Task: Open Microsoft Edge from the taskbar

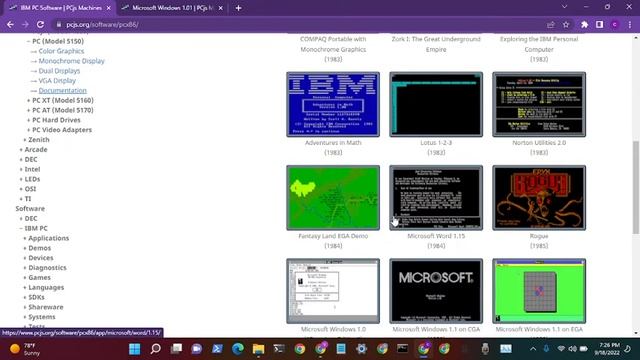Action: tap(238, 349)
